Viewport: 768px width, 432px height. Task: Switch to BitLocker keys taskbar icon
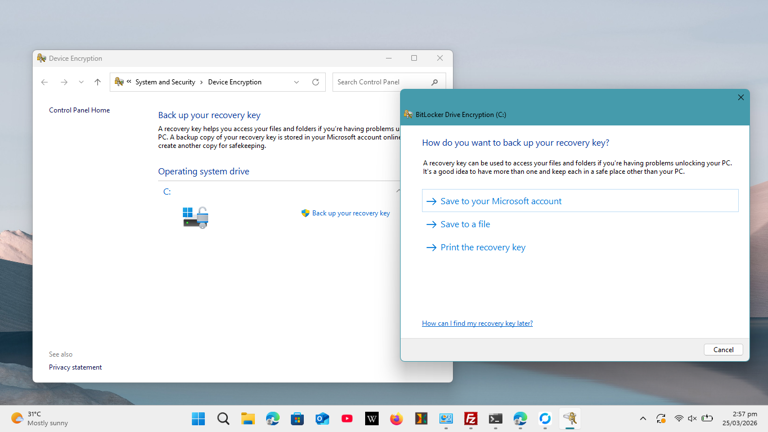click(570, 419)
